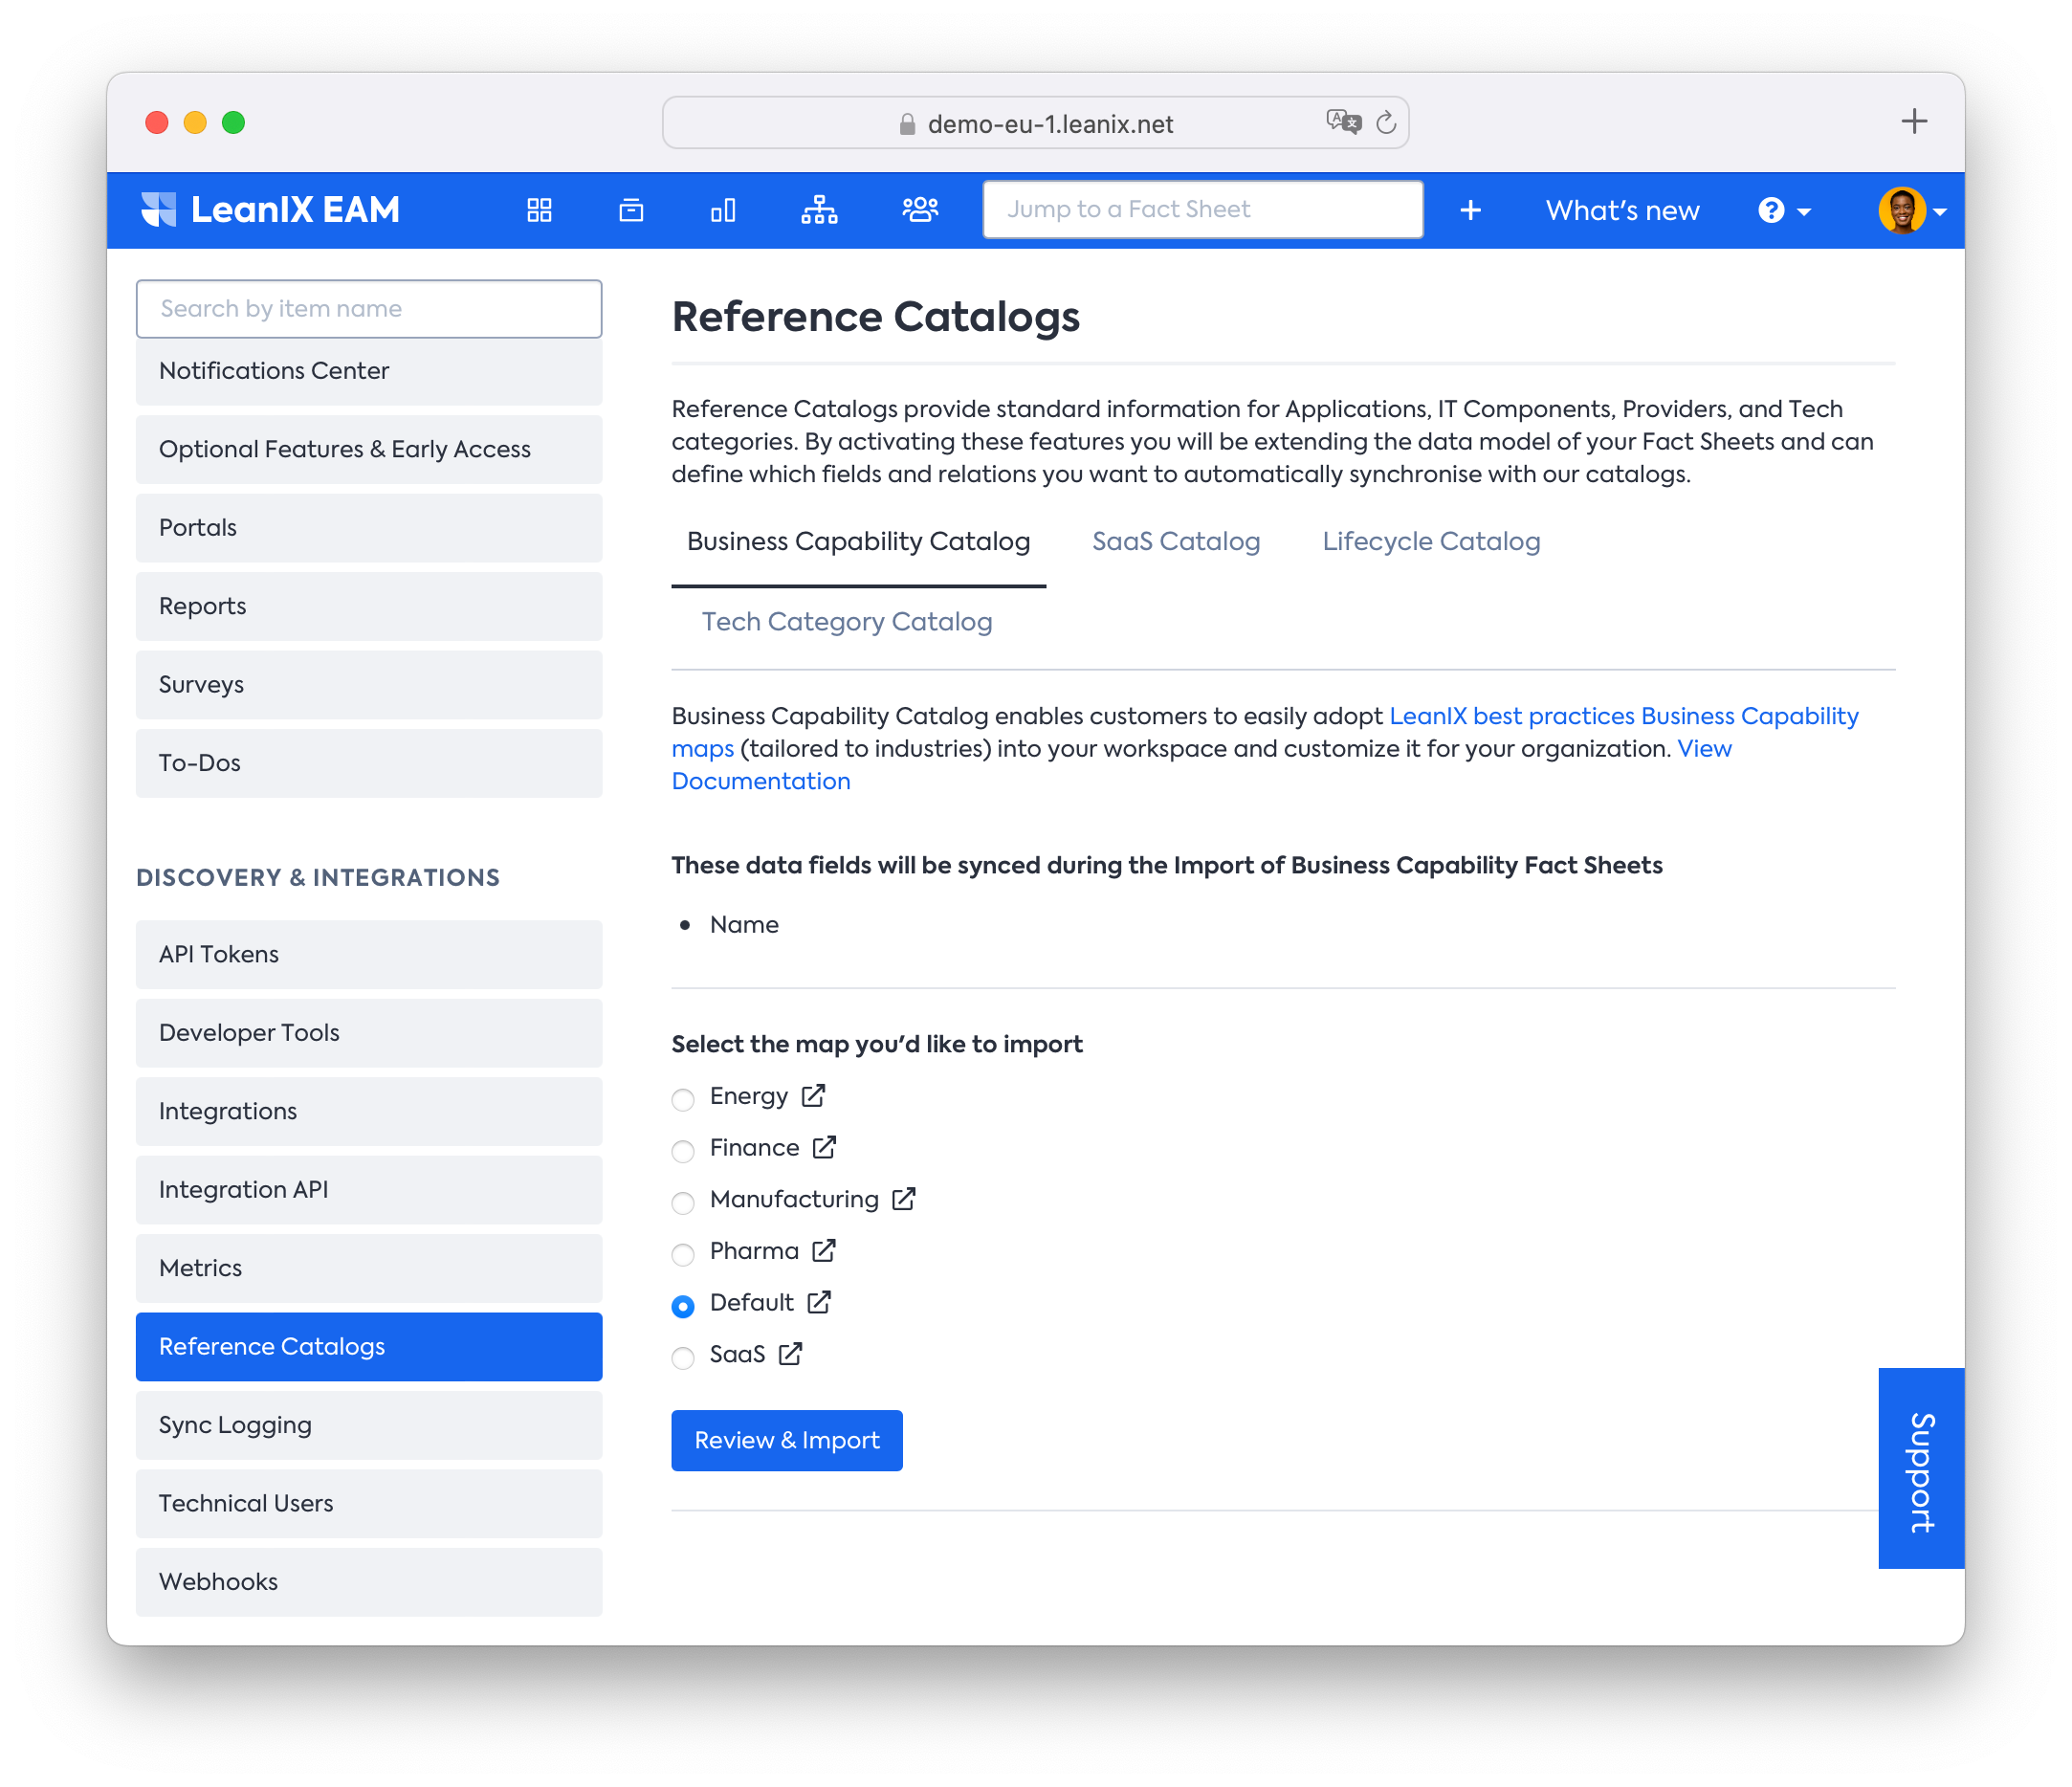The width and height of the screenshot is (2072, 1787).
Task: Open Developer Tools in sidebar
Action: click(x=369, y=1033)
